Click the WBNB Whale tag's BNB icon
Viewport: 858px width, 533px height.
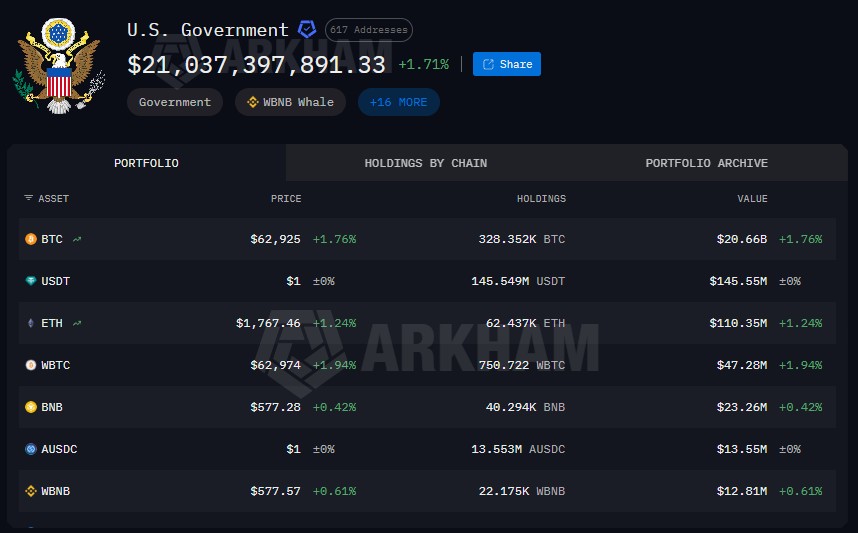pyautogui.click(x=253, y=102)
